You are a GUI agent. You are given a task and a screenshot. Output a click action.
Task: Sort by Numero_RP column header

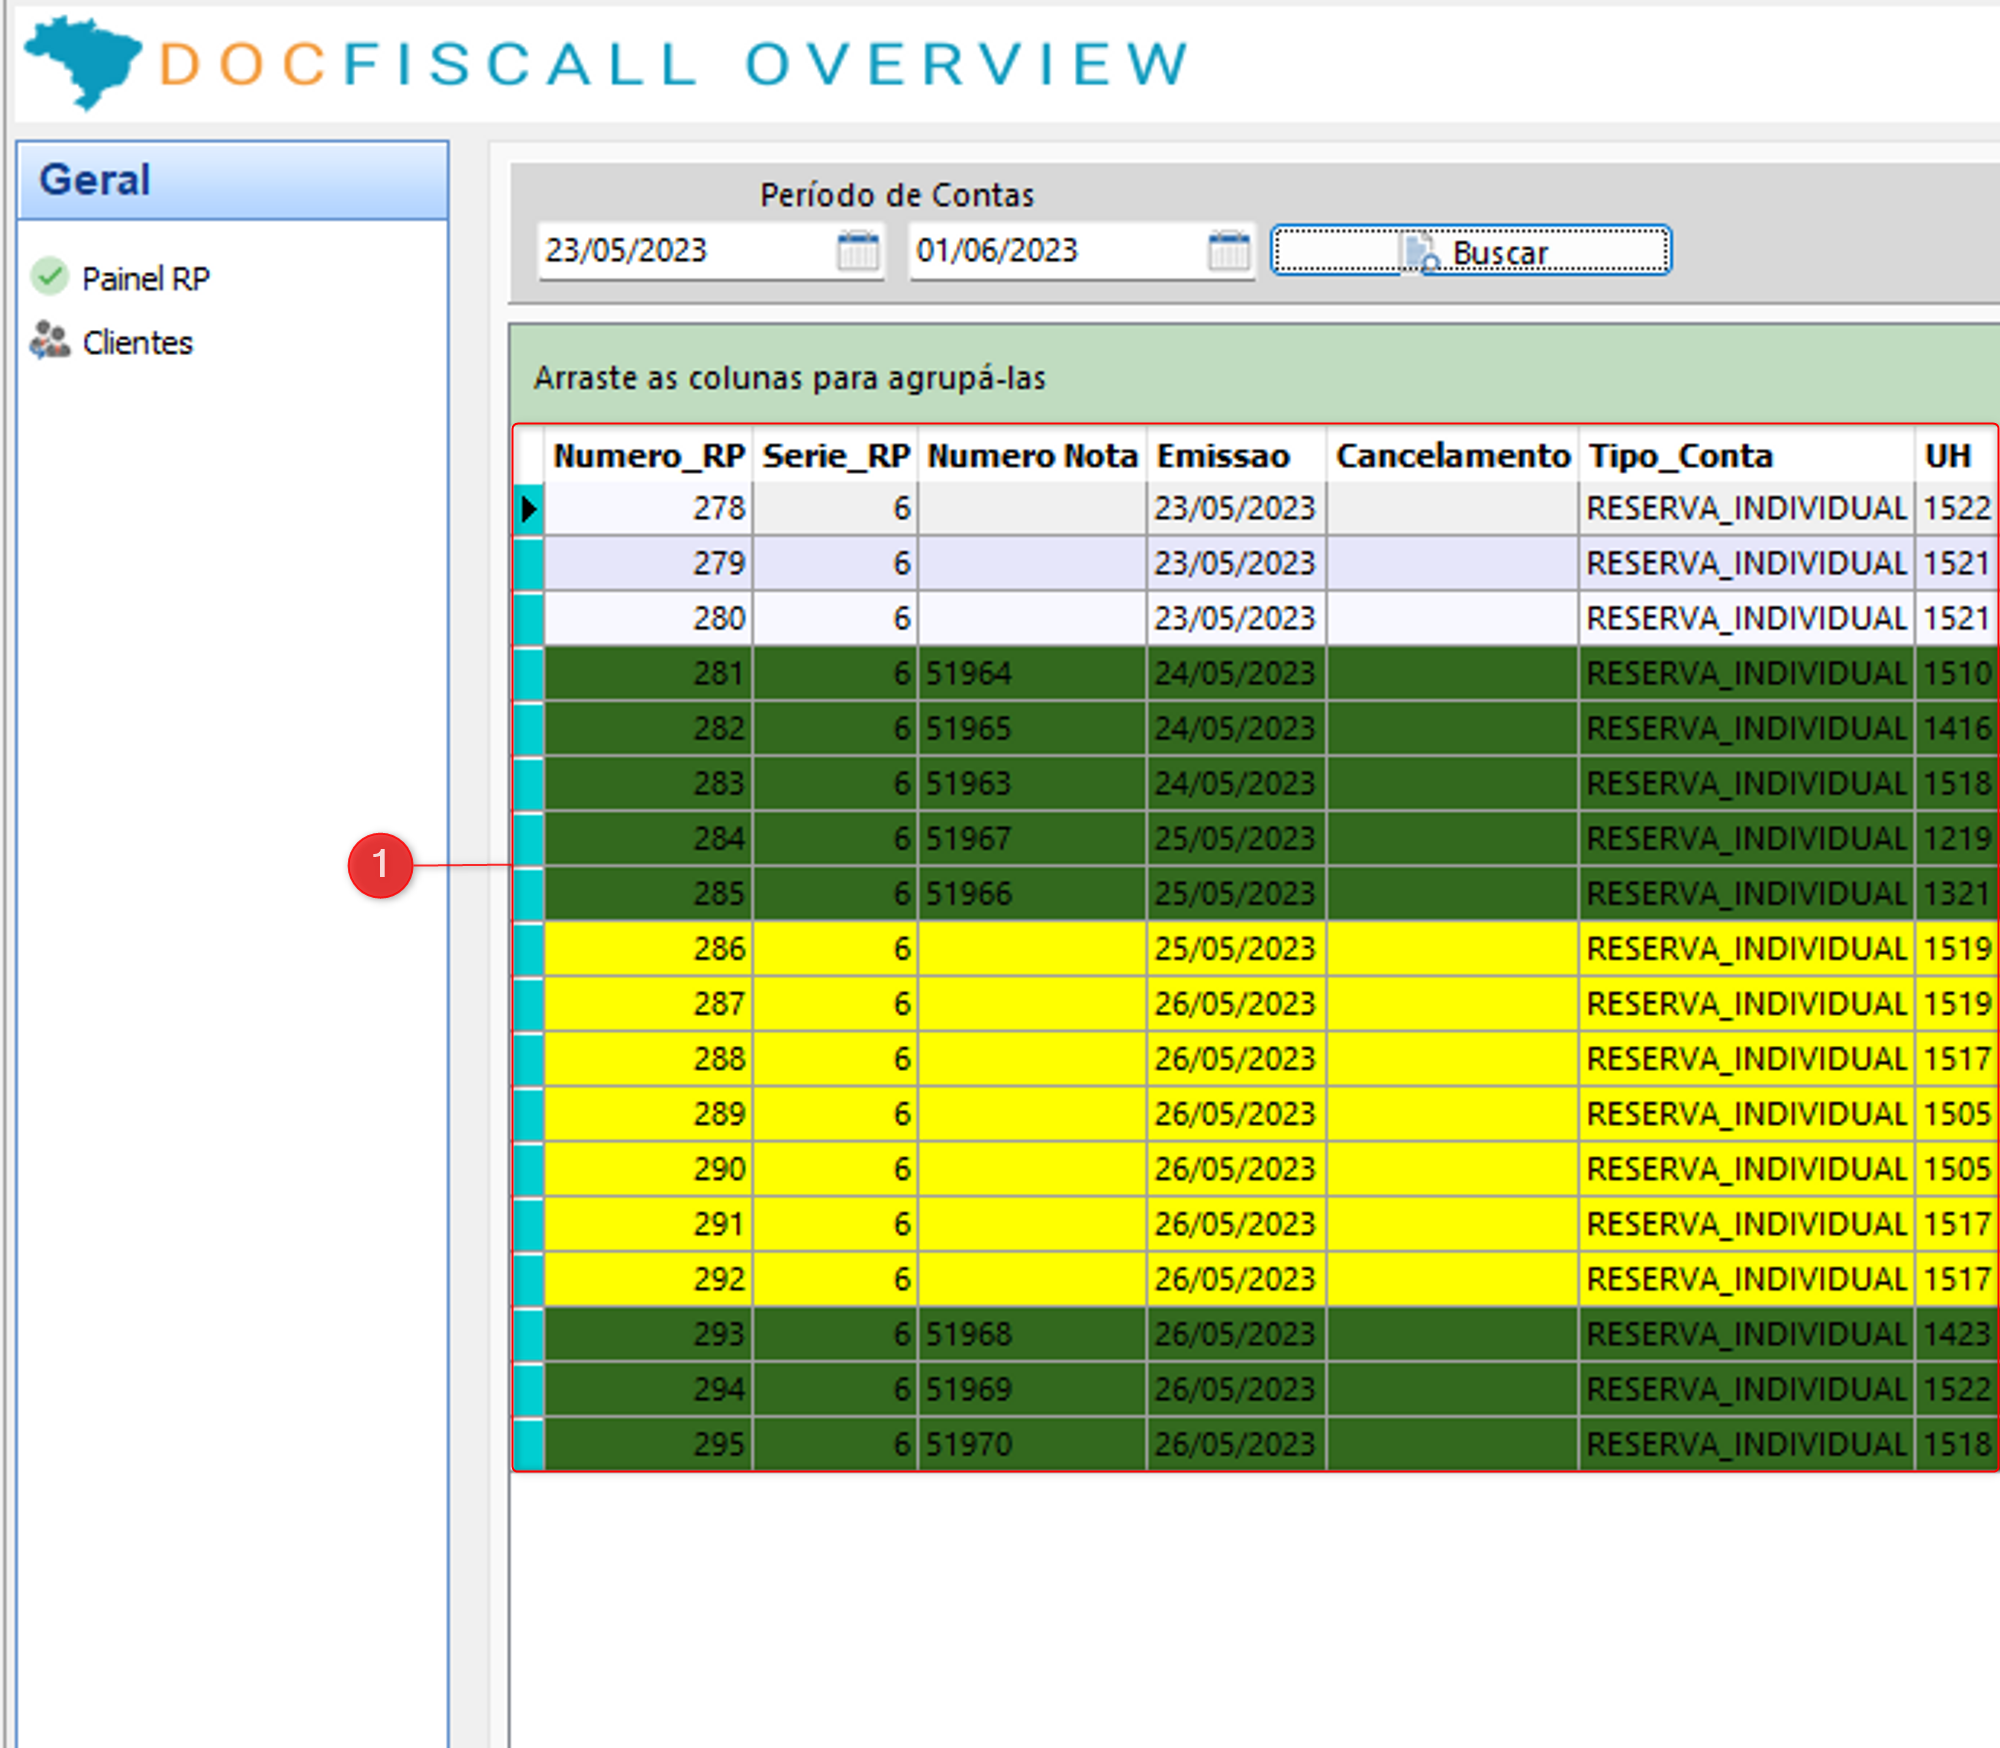tap(648, 456)
